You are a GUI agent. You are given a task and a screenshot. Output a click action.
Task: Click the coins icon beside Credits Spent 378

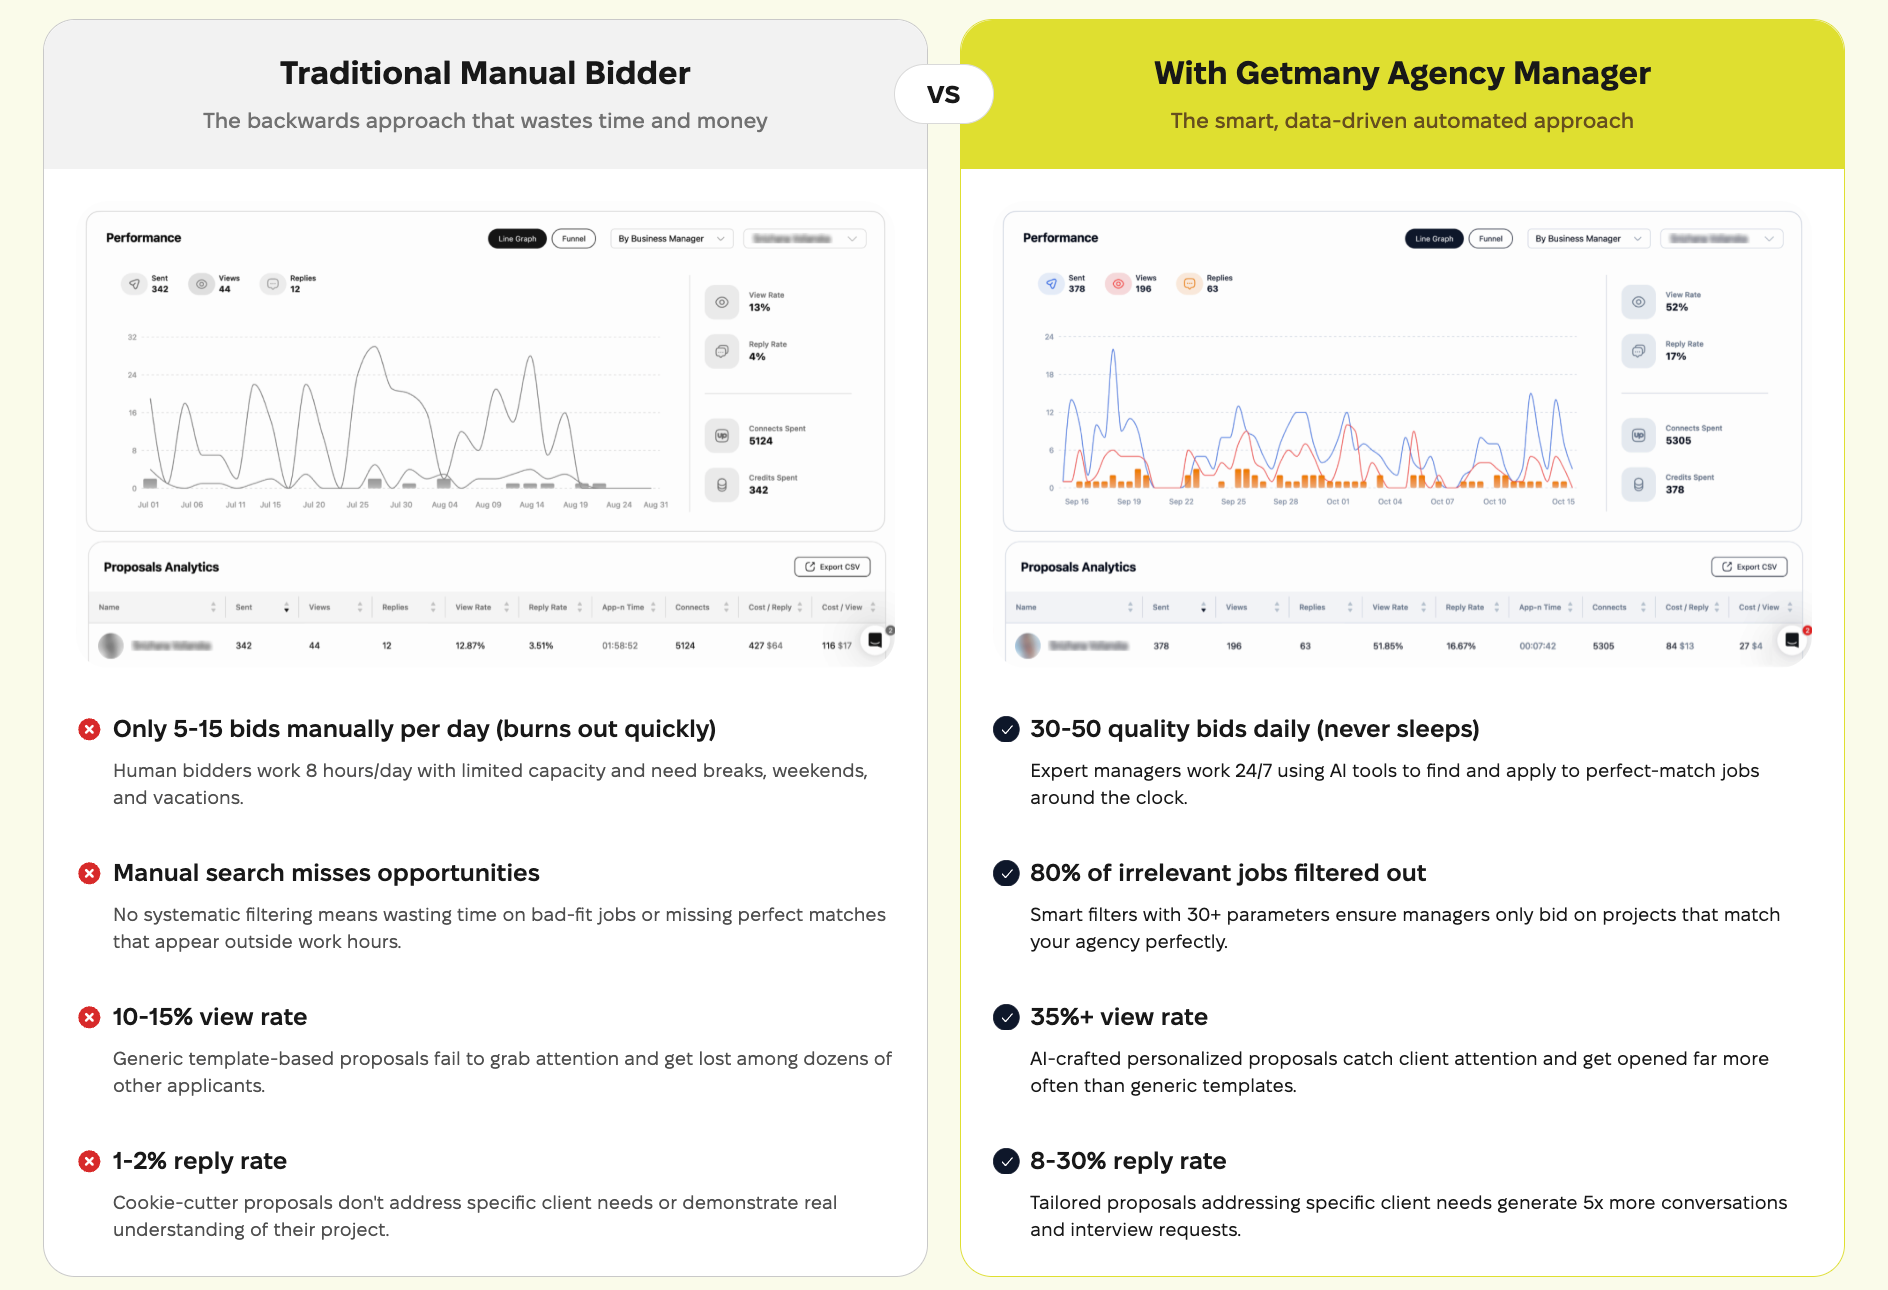[x=1638, y=484]
